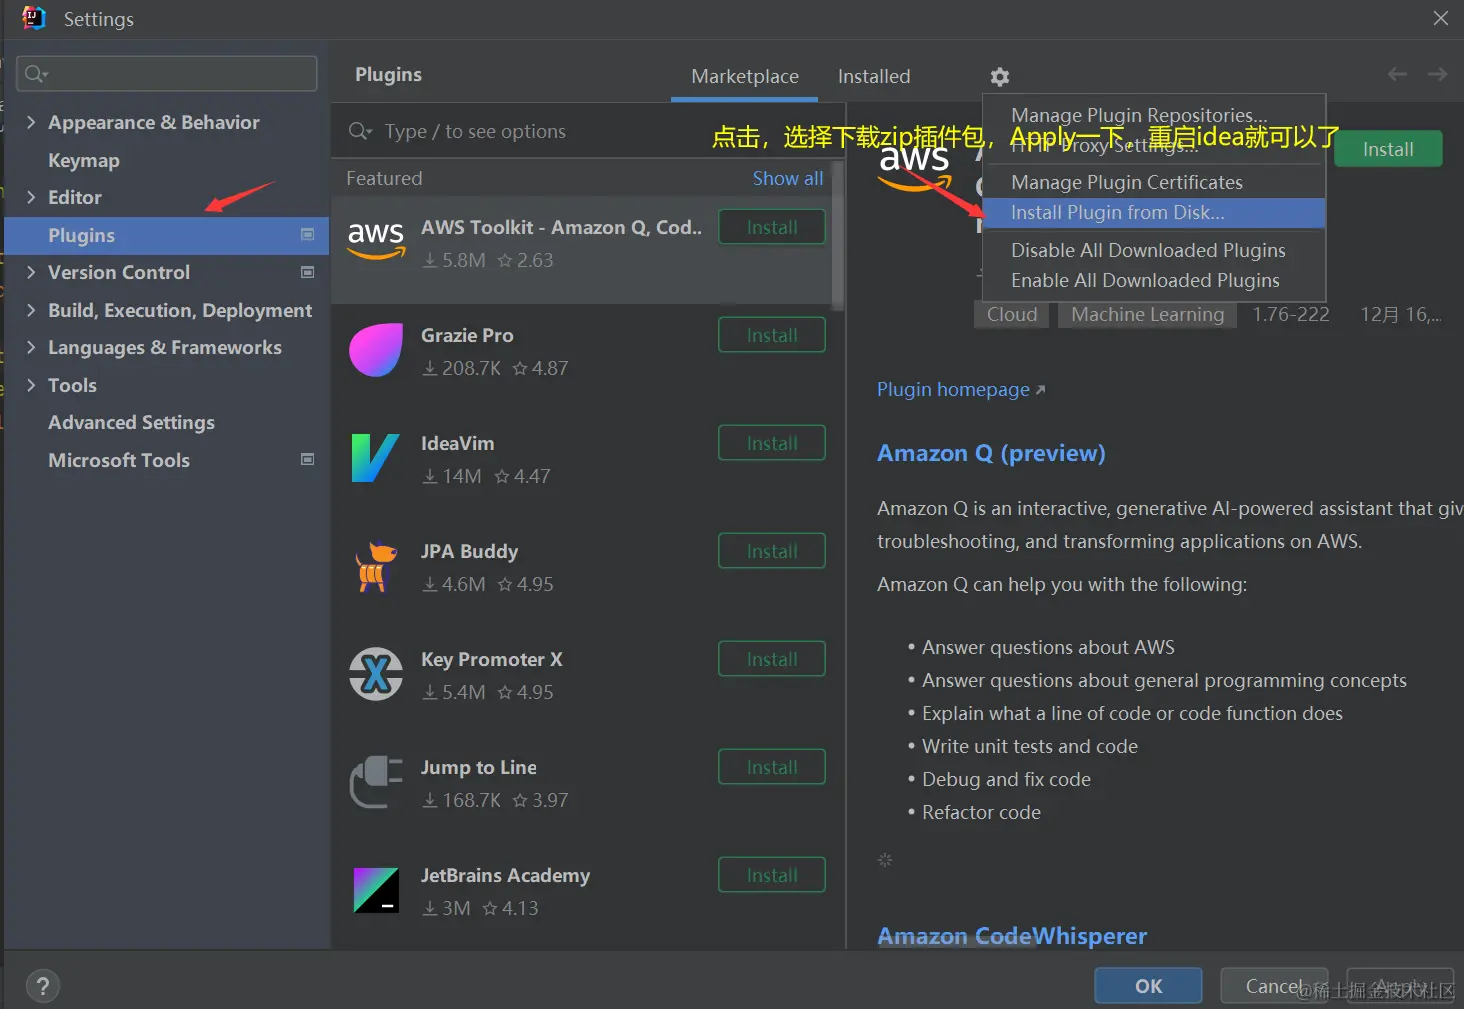
Task: Click the Machine Learning tag
Action: [x=1147, y=314]
